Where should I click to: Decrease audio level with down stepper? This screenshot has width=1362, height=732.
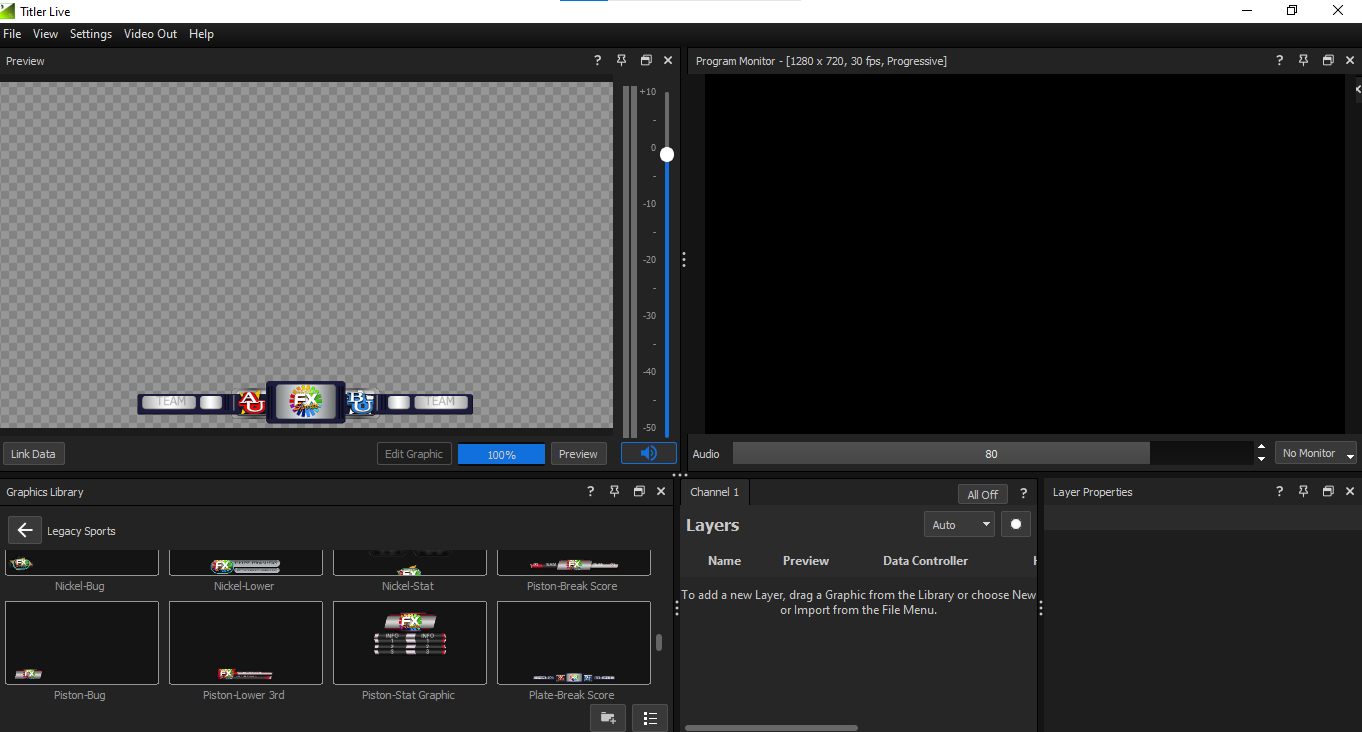pos(1262,459)
